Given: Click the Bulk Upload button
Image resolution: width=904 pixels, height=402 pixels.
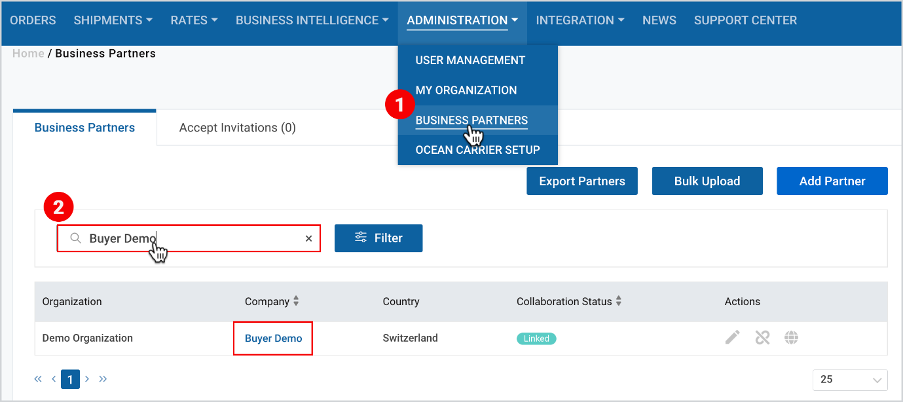Looking at the screenshot, I should (x=707, y=181).
